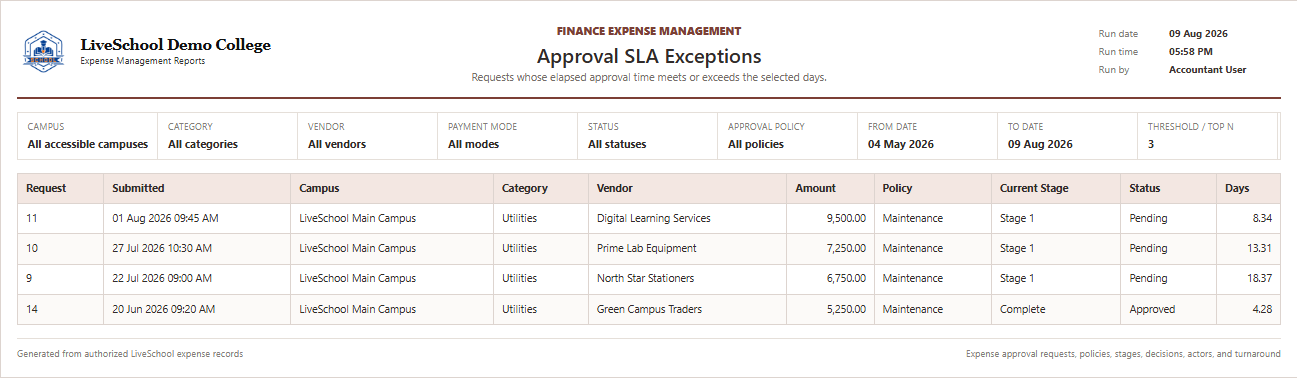Click vendor Digital Learning Services
This screenshot has height=378, width=1298.
pos(654,218)
